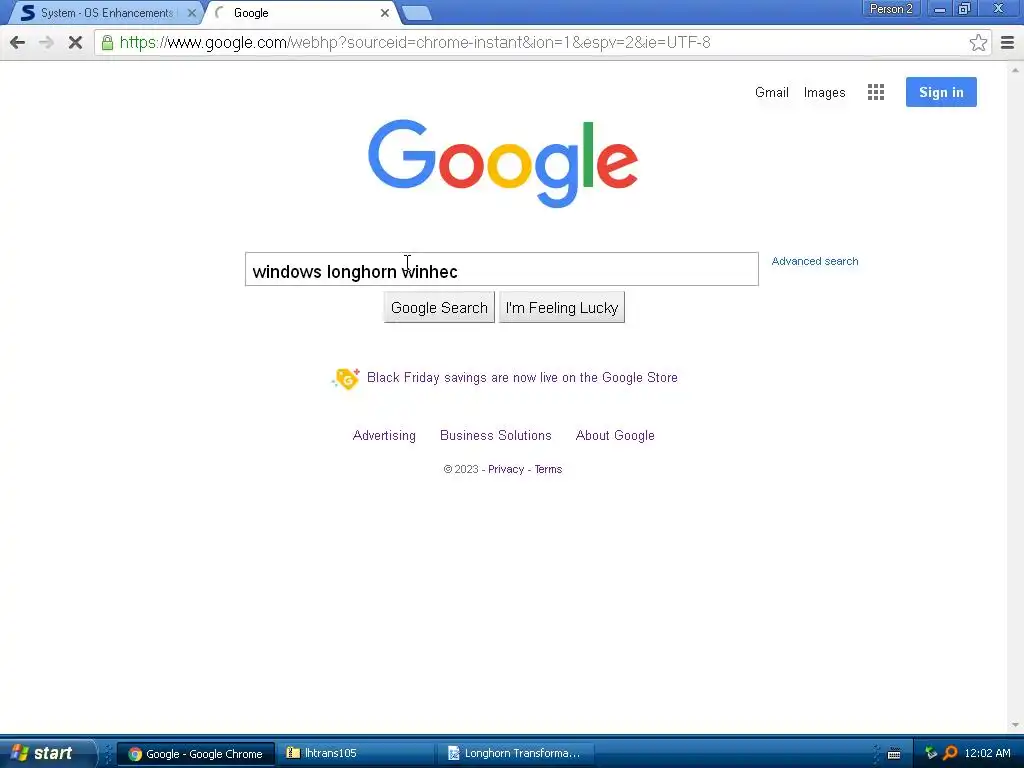Click the search magnifier tray icon

coord(950,753)
